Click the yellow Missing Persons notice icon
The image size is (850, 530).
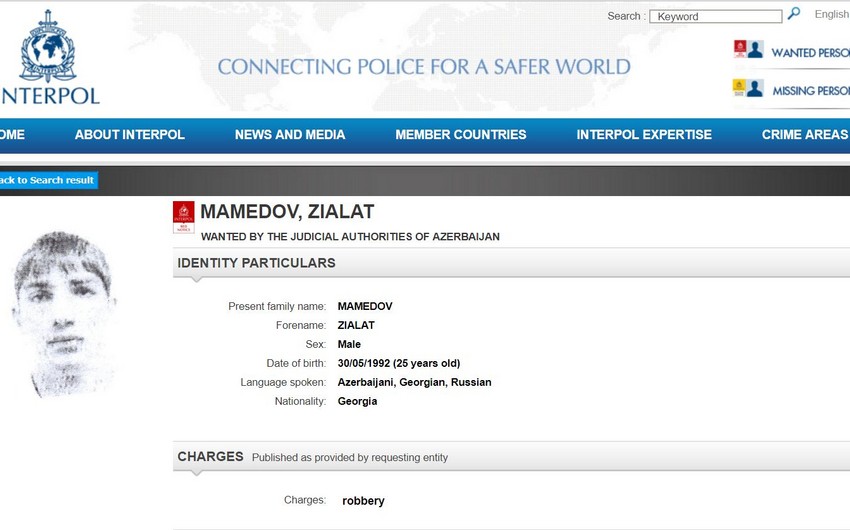pos(739,88)
